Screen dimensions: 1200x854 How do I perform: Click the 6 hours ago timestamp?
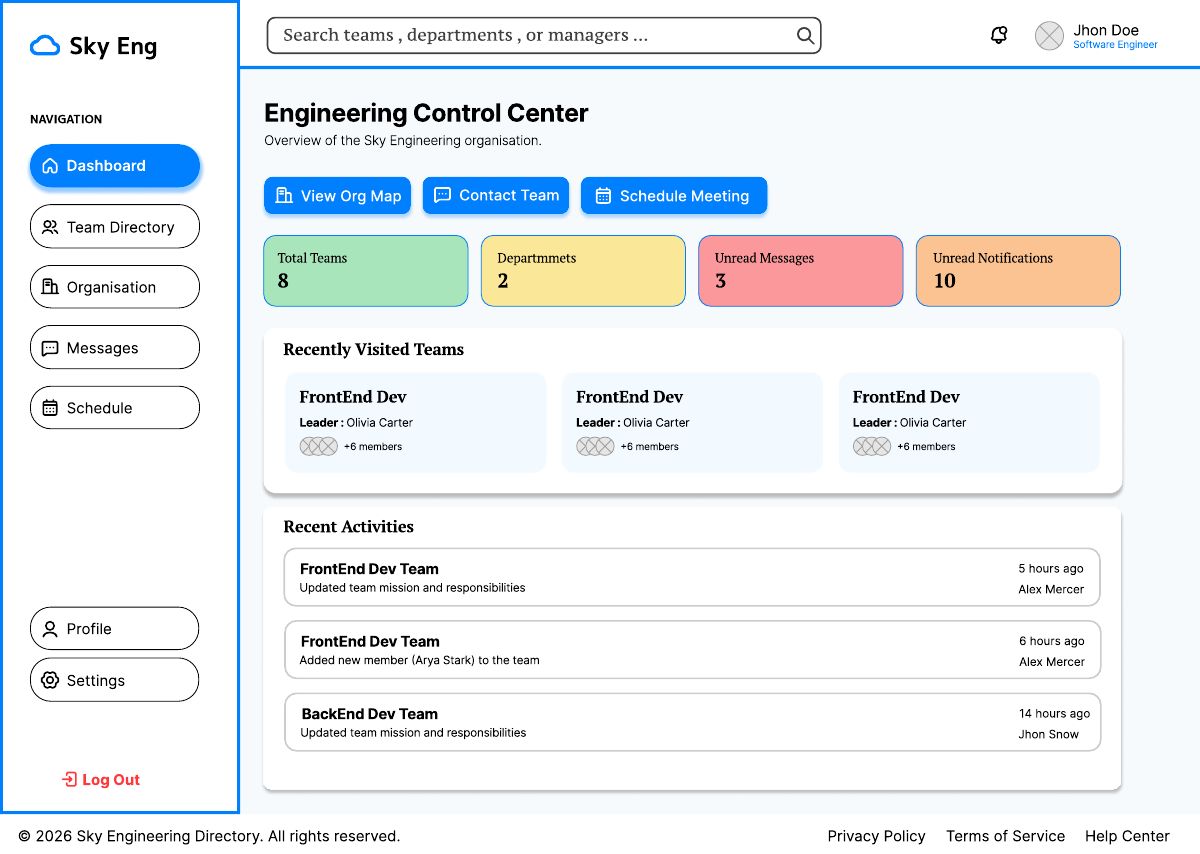[1052, 641]
